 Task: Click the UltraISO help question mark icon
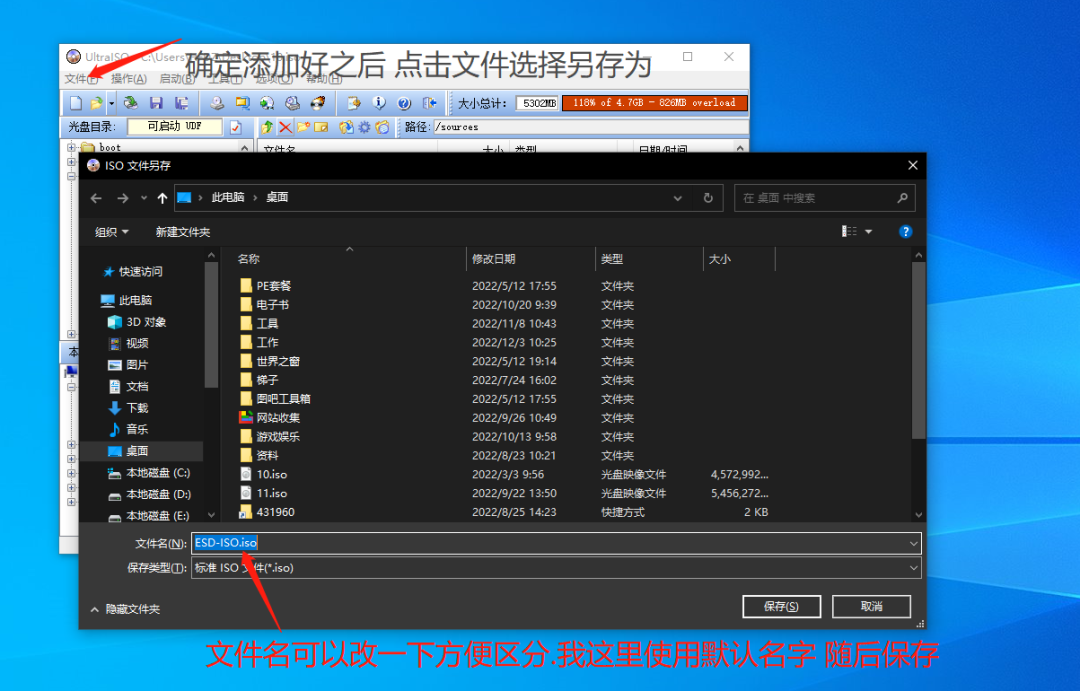pyautogui.click(x=403, y=102)
